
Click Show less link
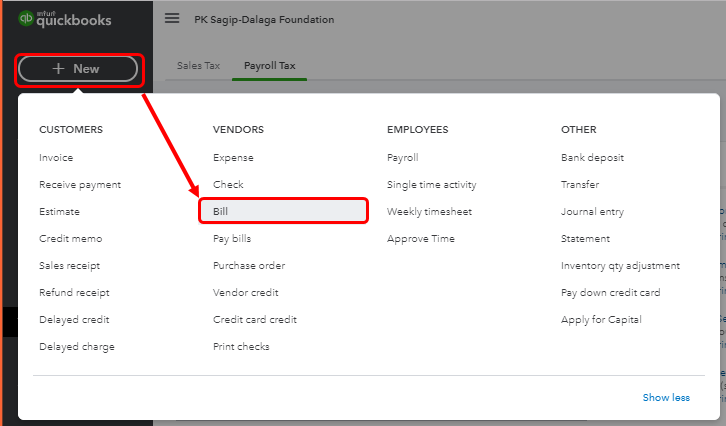coord(666,398)
